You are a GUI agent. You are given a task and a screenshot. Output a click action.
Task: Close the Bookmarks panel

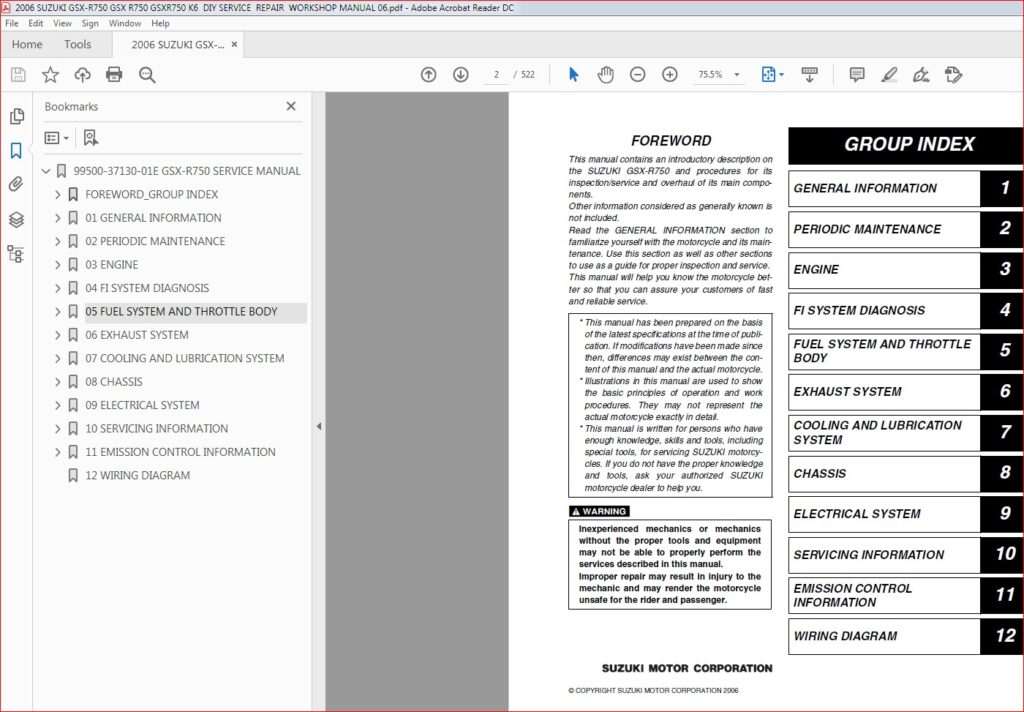[x=291, y=106]
